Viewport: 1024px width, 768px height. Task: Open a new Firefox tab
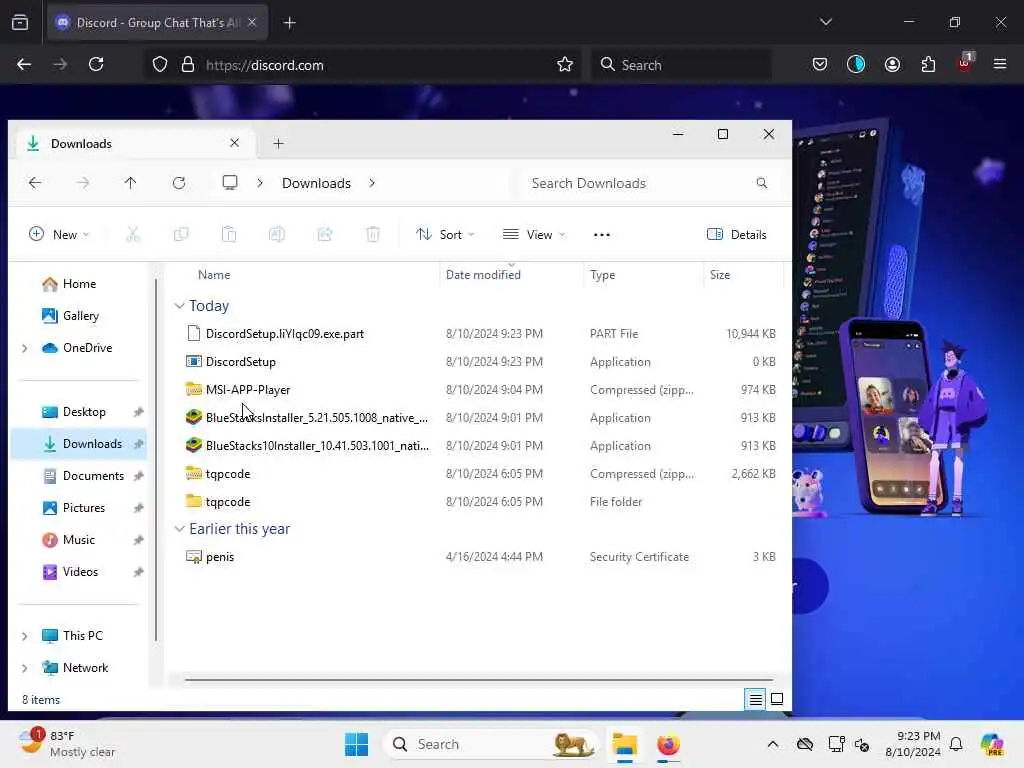pos(290,23)
